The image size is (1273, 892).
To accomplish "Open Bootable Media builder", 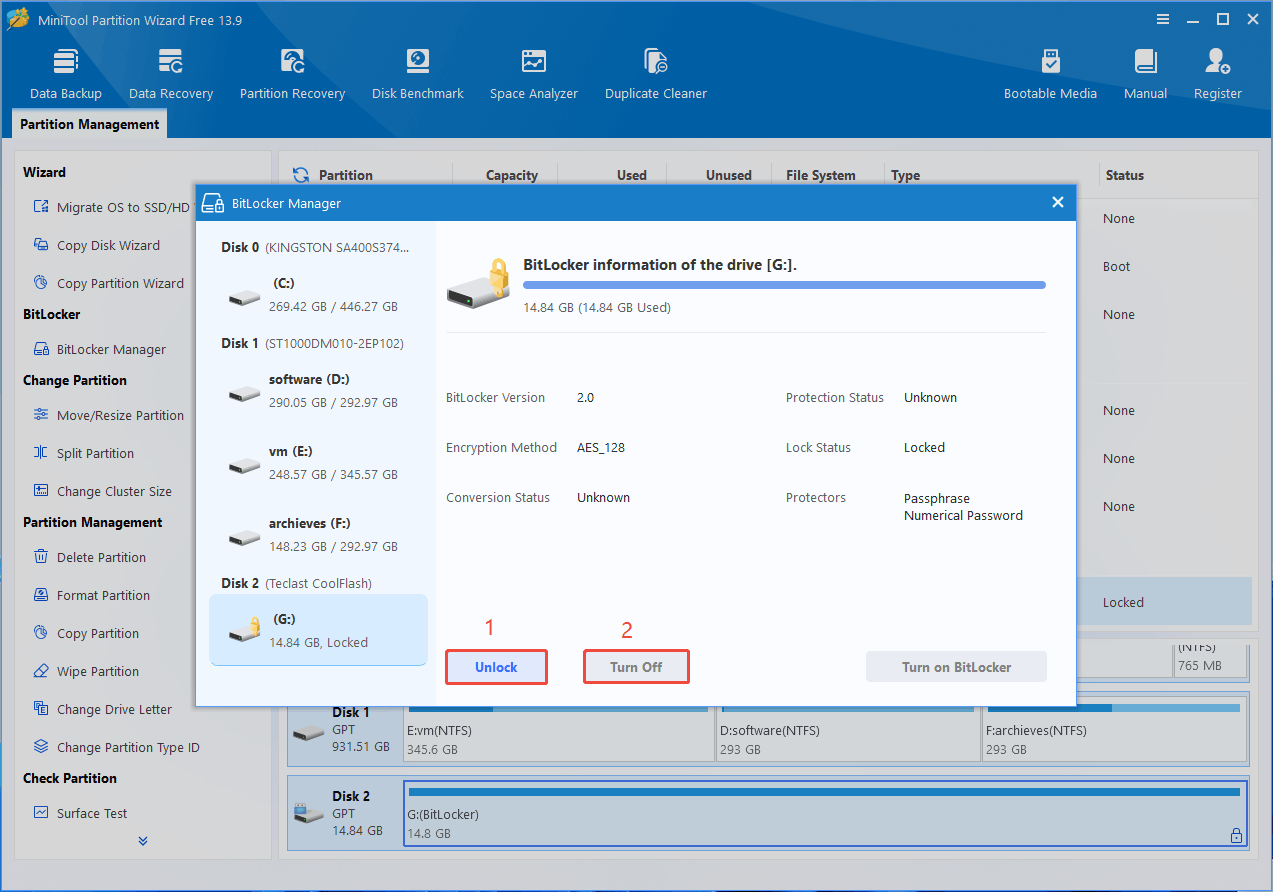I will 1050,74.
